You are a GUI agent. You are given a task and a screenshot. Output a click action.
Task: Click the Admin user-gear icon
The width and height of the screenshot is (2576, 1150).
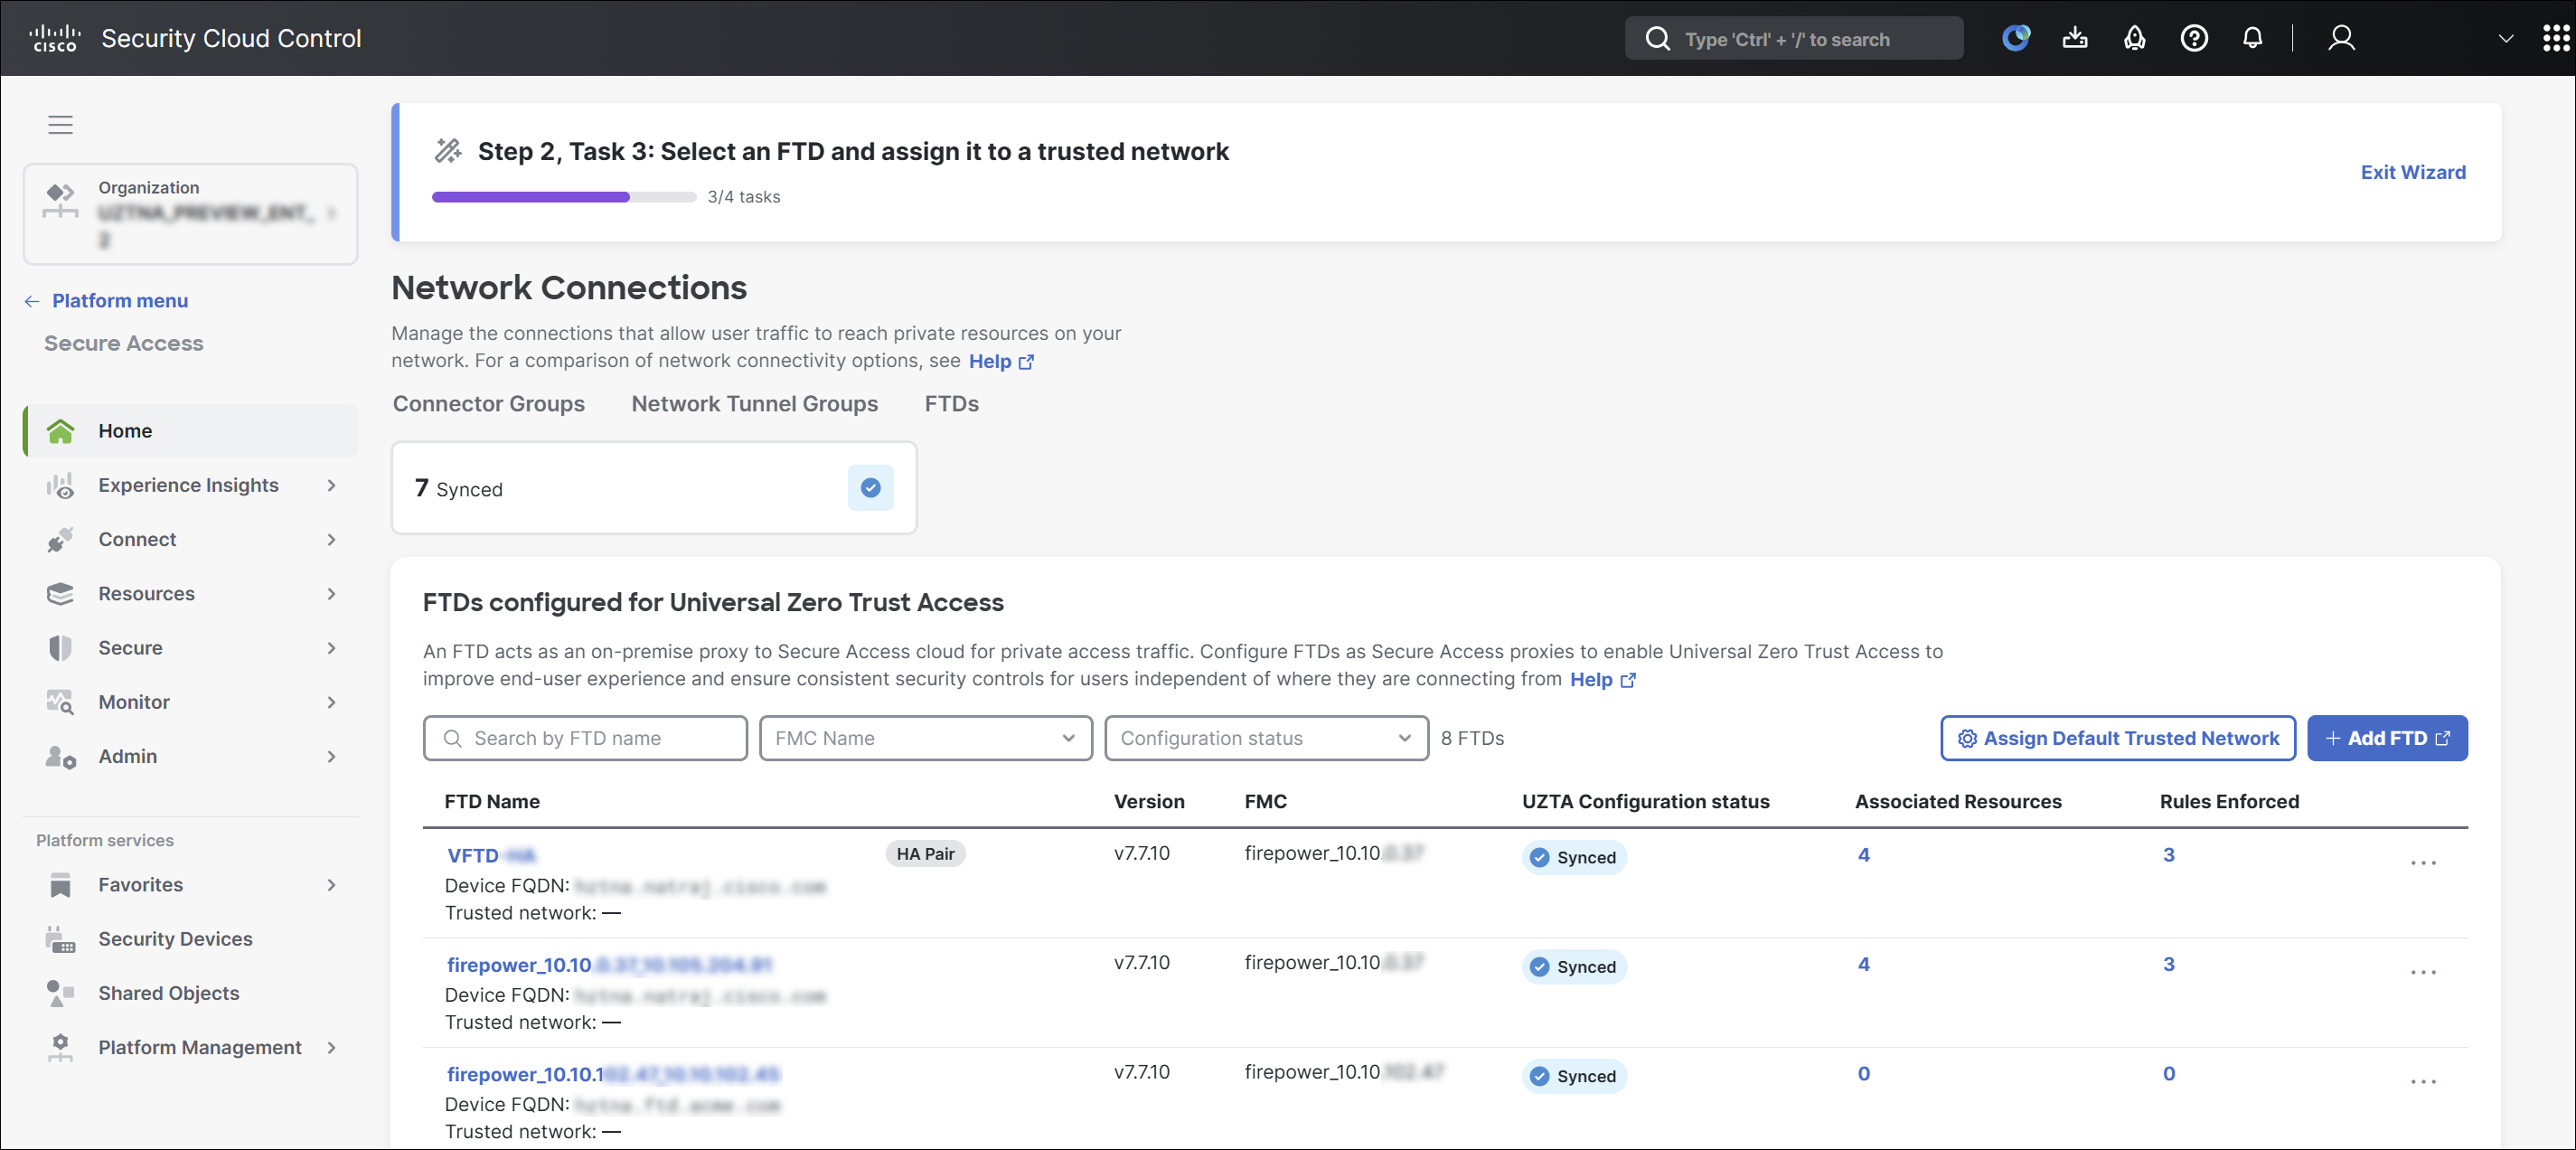point(60,757)
